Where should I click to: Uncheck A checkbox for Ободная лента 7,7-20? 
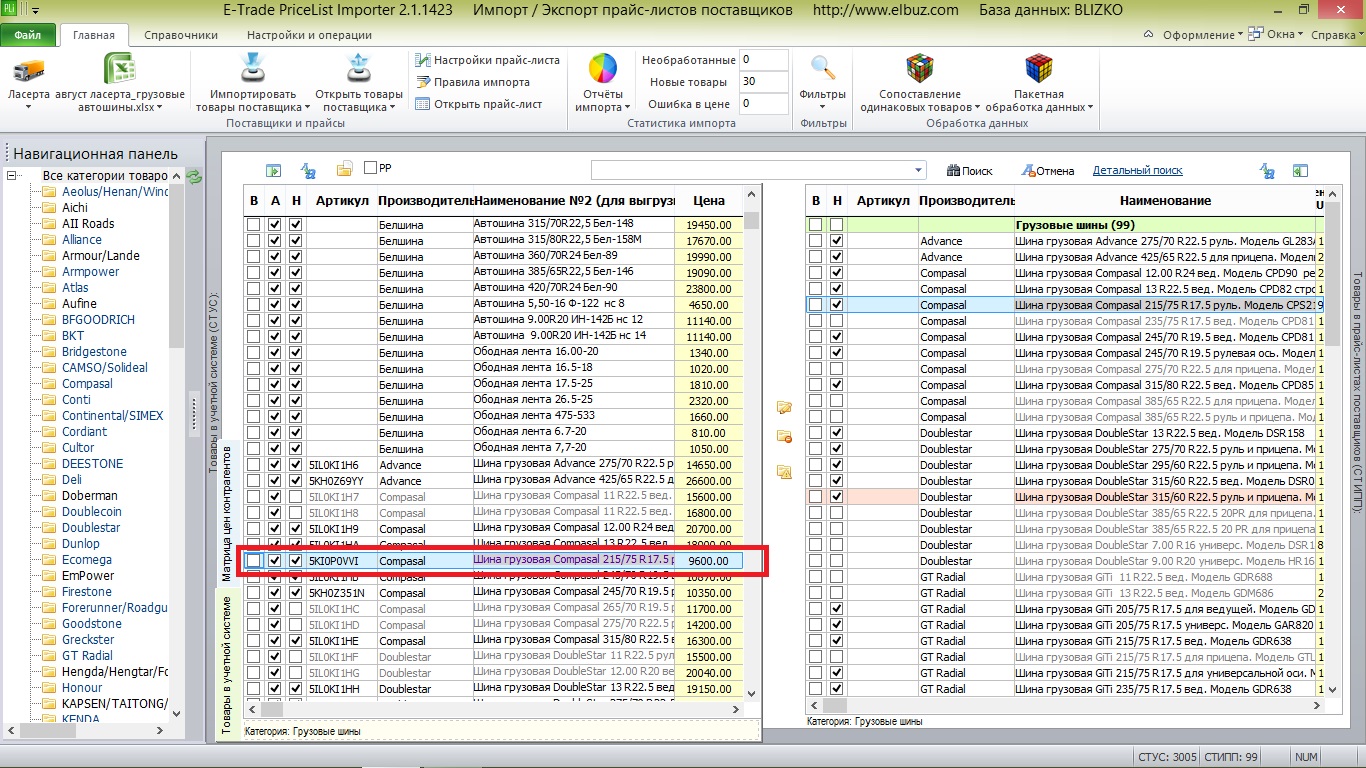pyautogui.click(x=275, y=449)
